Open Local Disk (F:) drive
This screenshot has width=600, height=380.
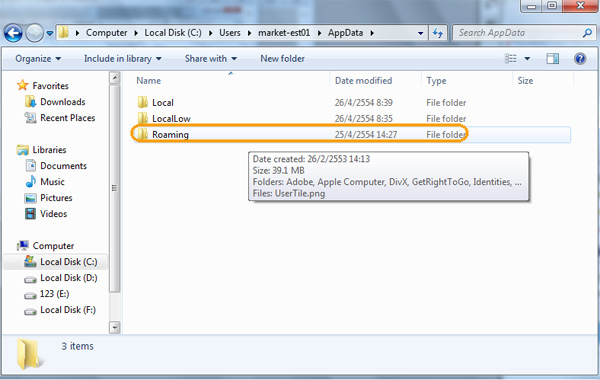[x=68, y=310]
